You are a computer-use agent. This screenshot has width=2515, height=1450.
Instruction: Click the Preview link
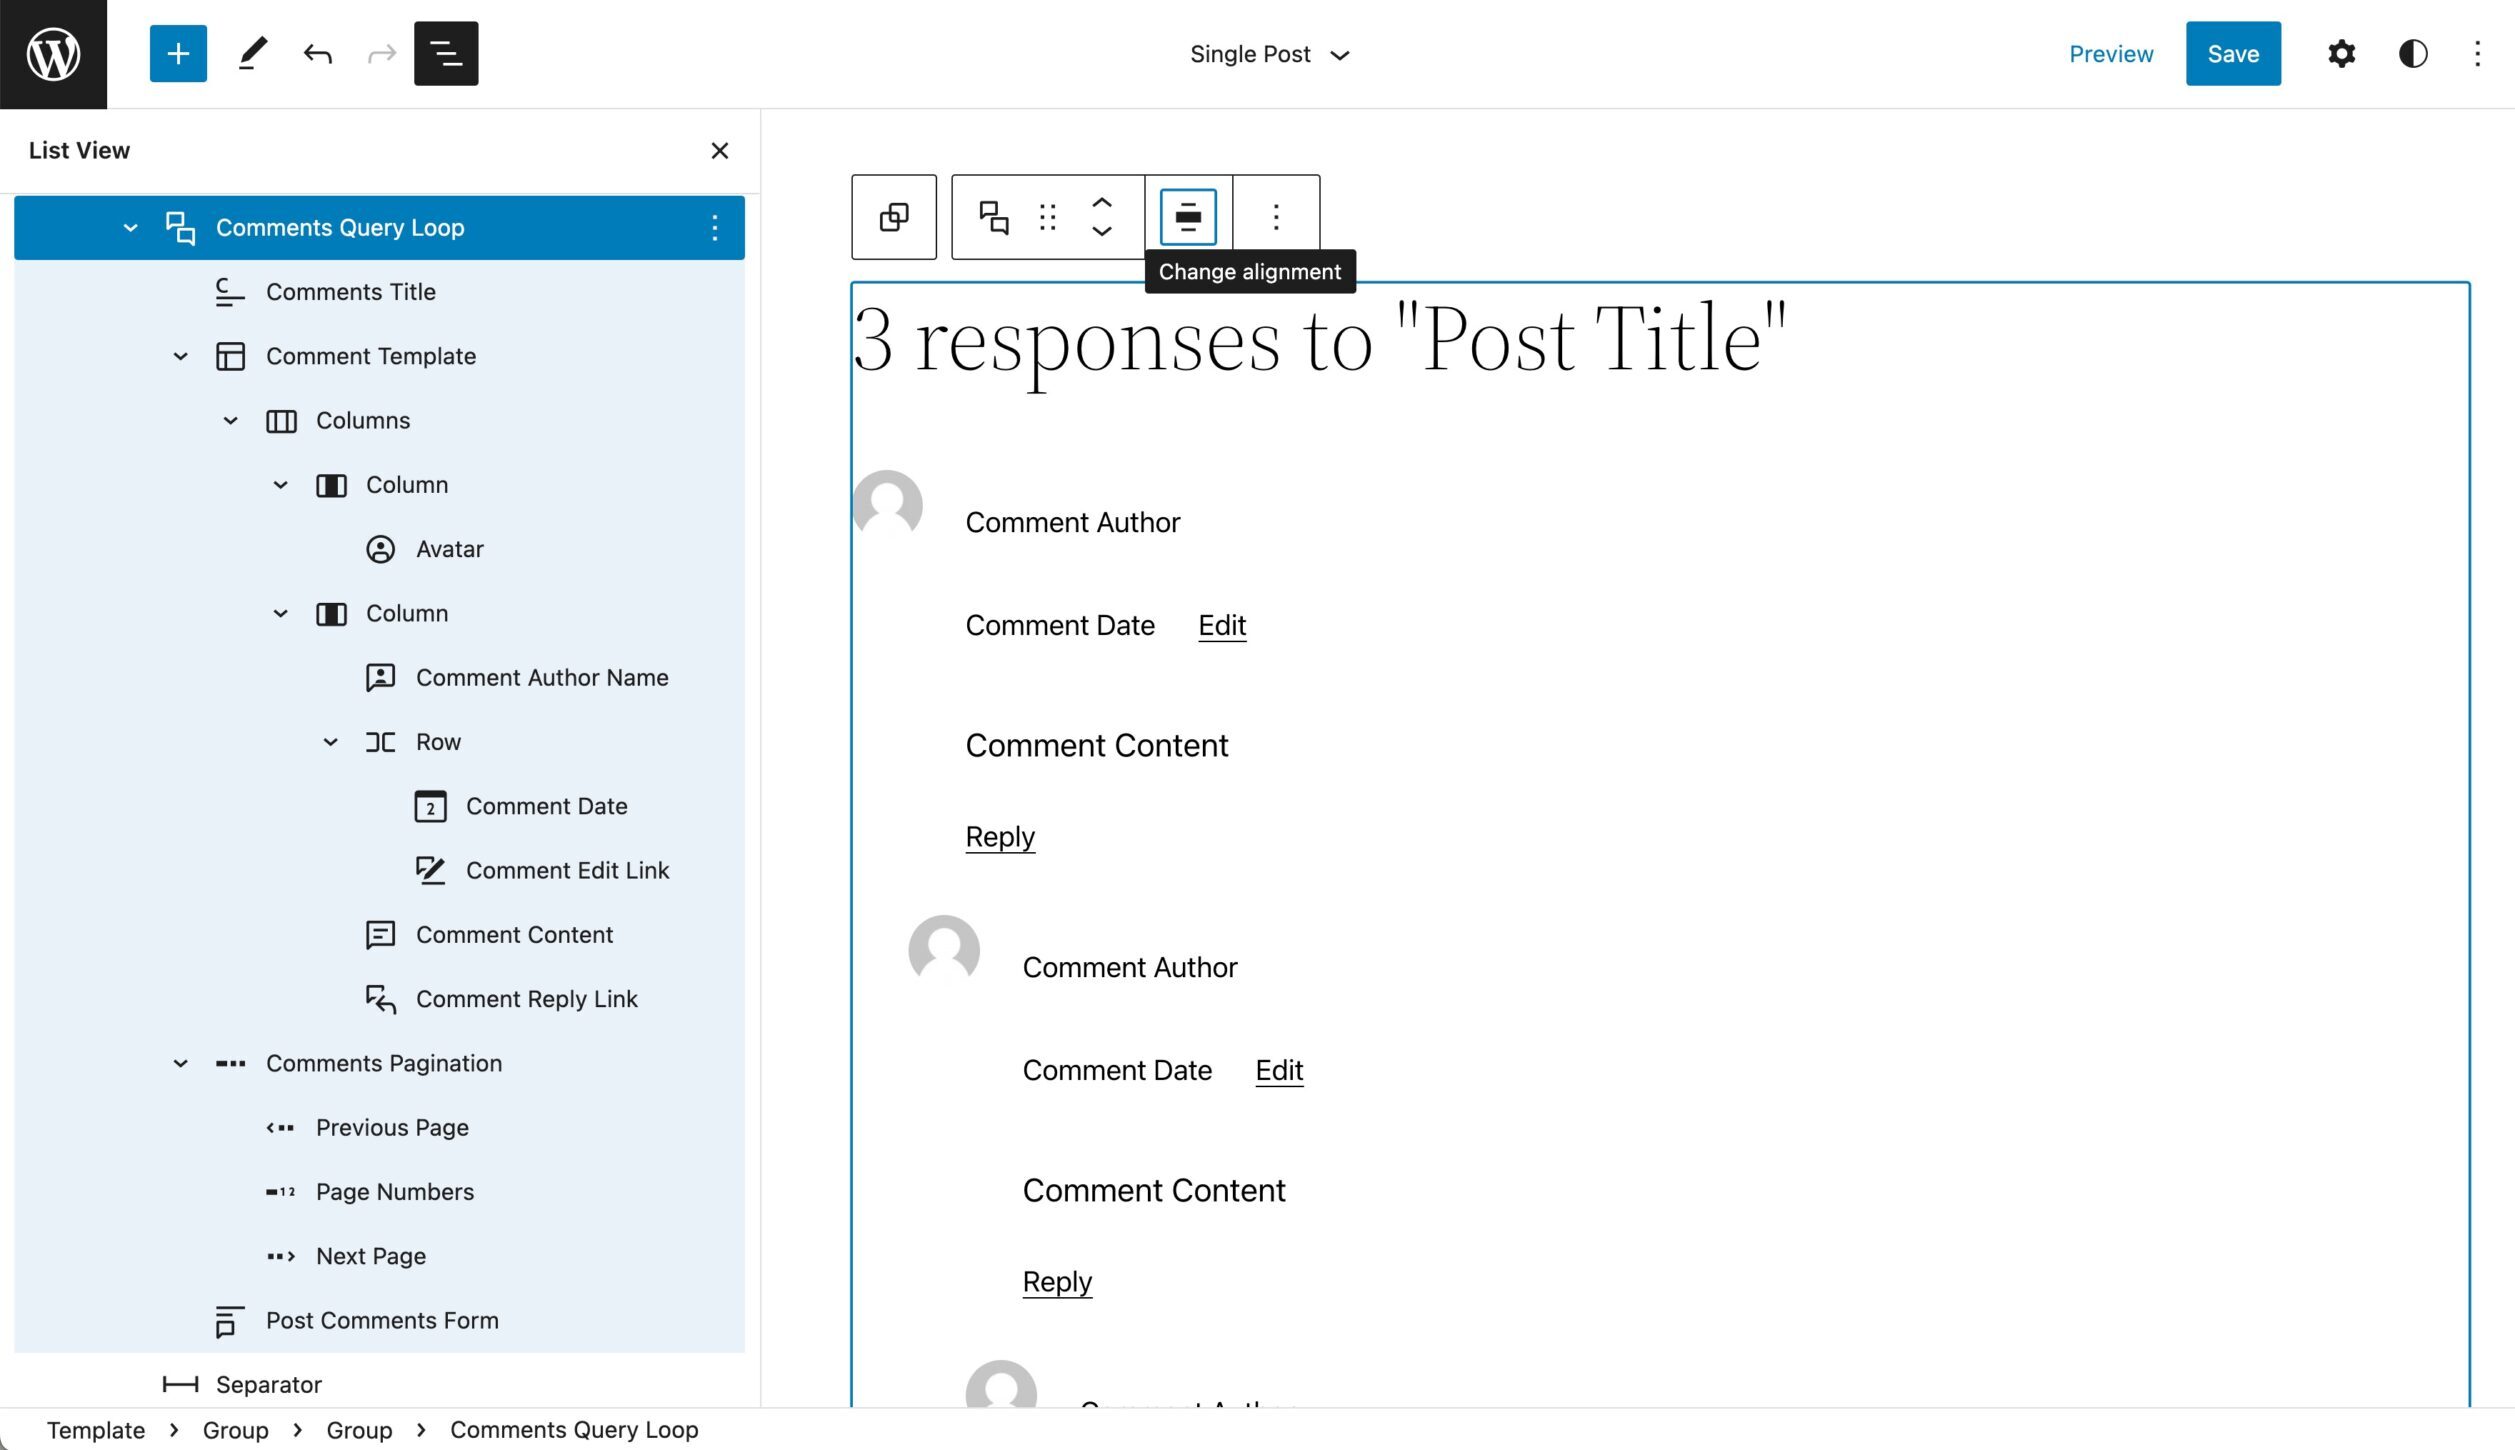click(x=2110, y=54)
